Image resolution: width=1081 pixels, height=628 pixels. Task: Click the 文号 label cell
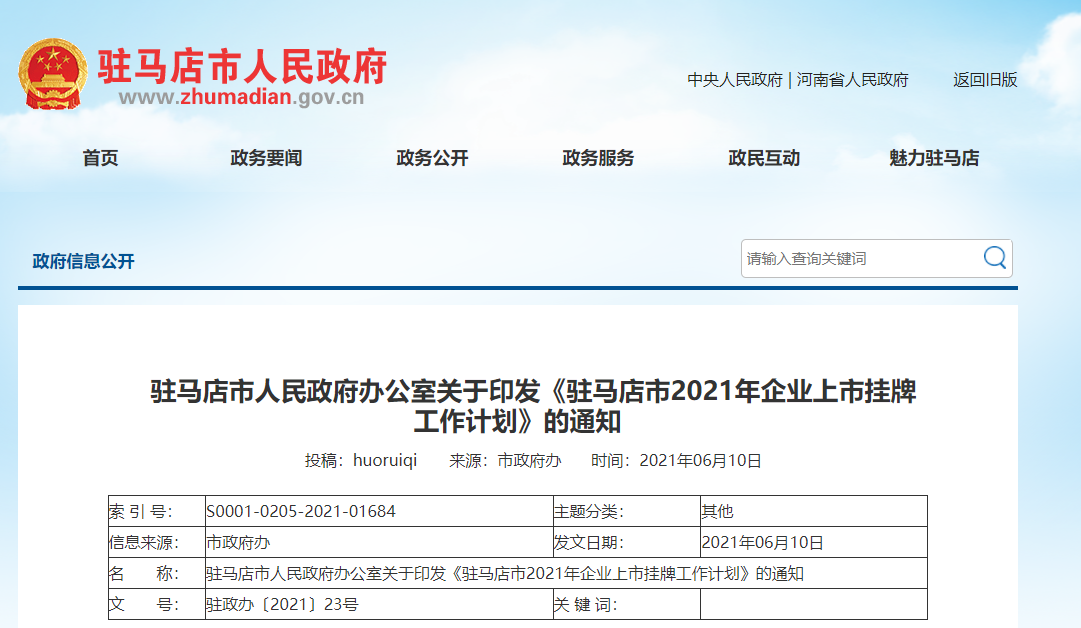pos(156,605)
